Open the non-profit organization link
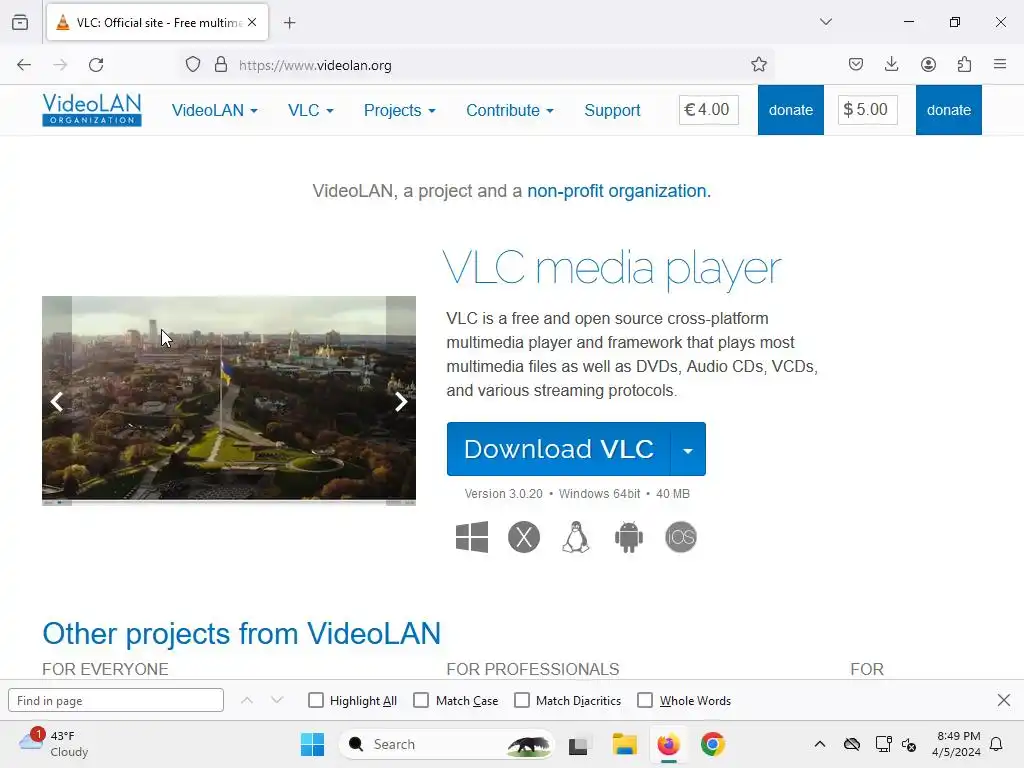Image resolution: width=1024 pixels, height=768 pixels. pos(618,191)
